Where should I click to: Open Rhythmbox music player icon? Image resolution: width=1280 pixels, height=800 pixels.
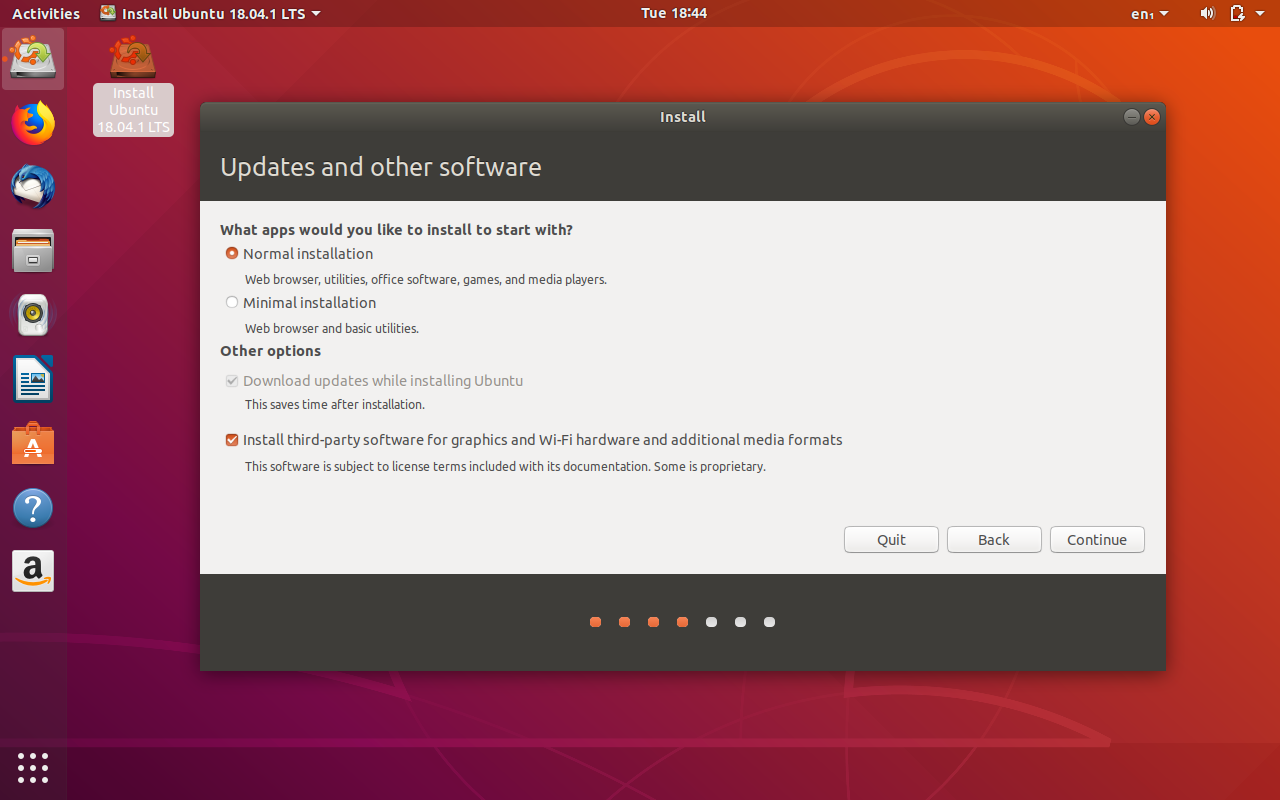tap(33, 315)
